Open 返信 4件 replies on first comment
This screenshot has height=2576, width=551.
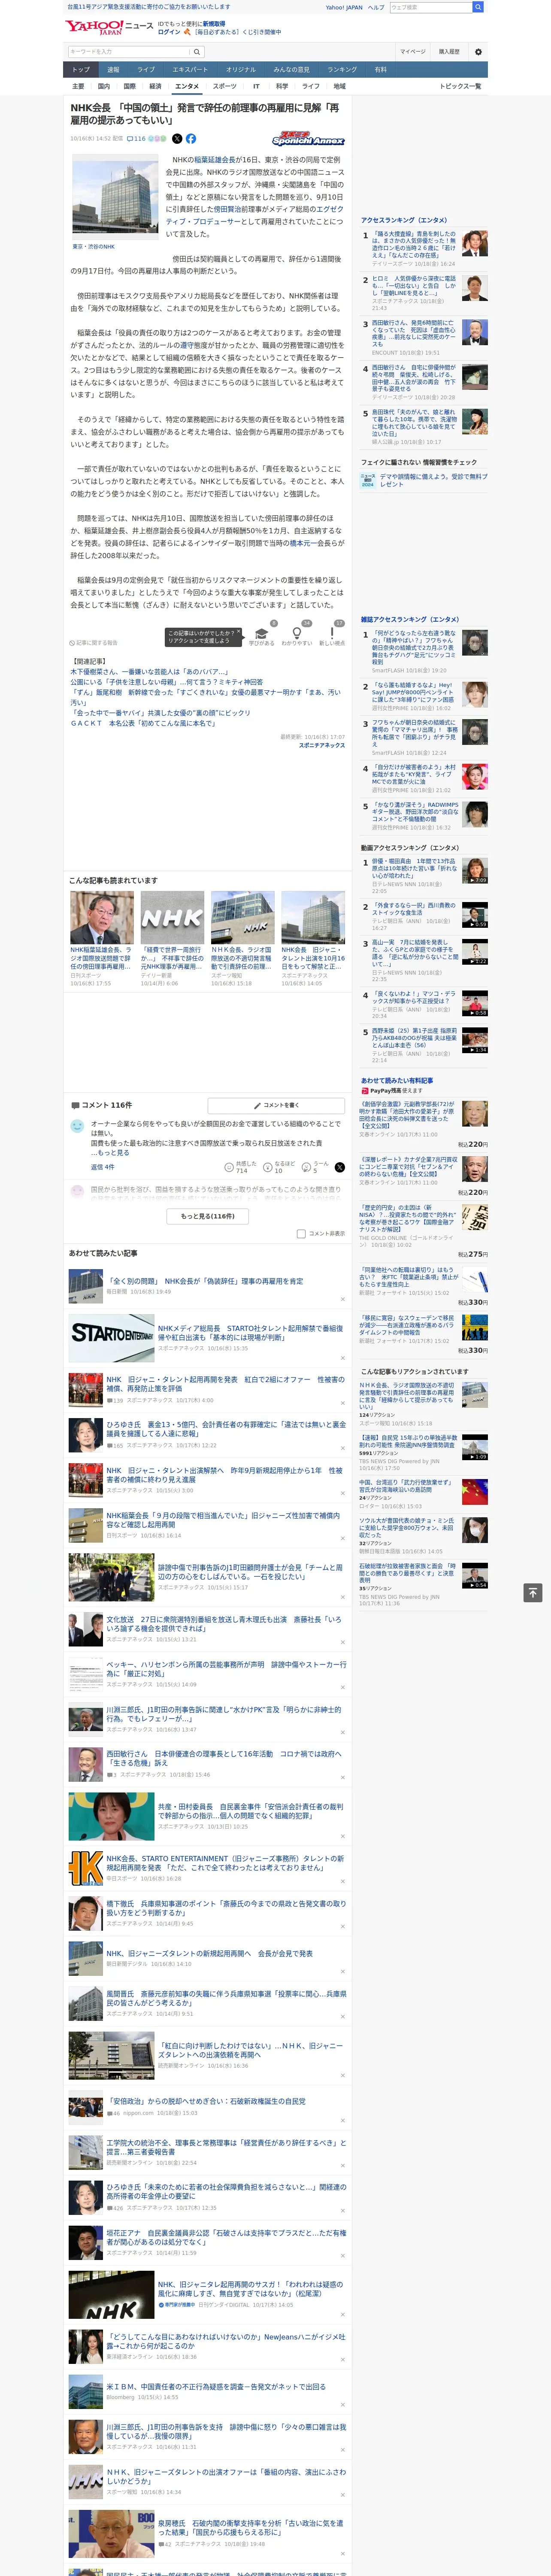(x=102, y=1167)
